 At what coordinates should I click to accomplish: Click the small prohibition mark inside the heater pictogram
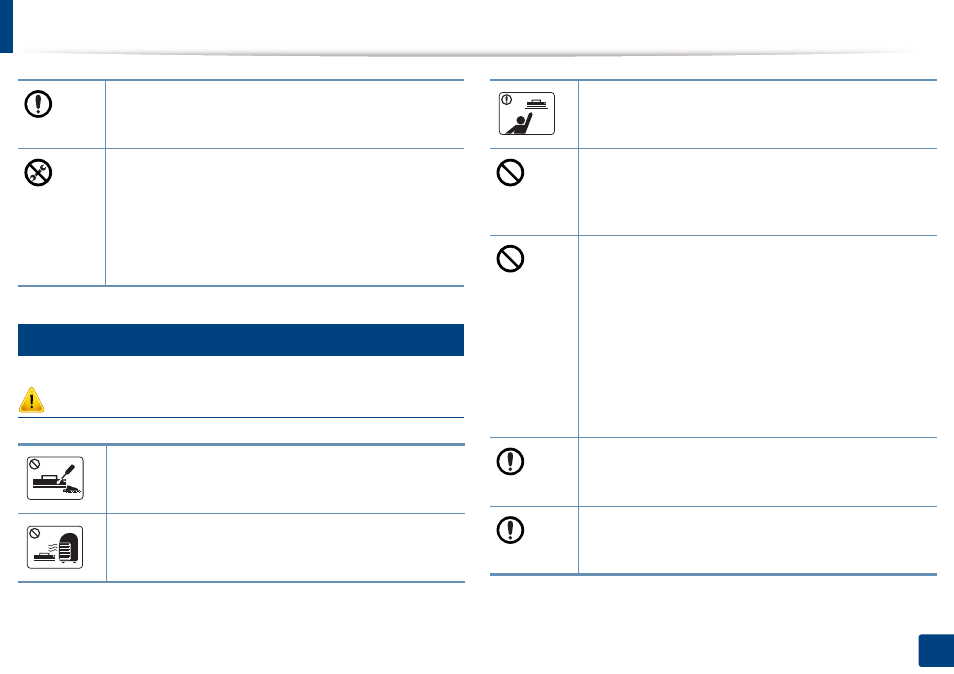tap(35, 533)
